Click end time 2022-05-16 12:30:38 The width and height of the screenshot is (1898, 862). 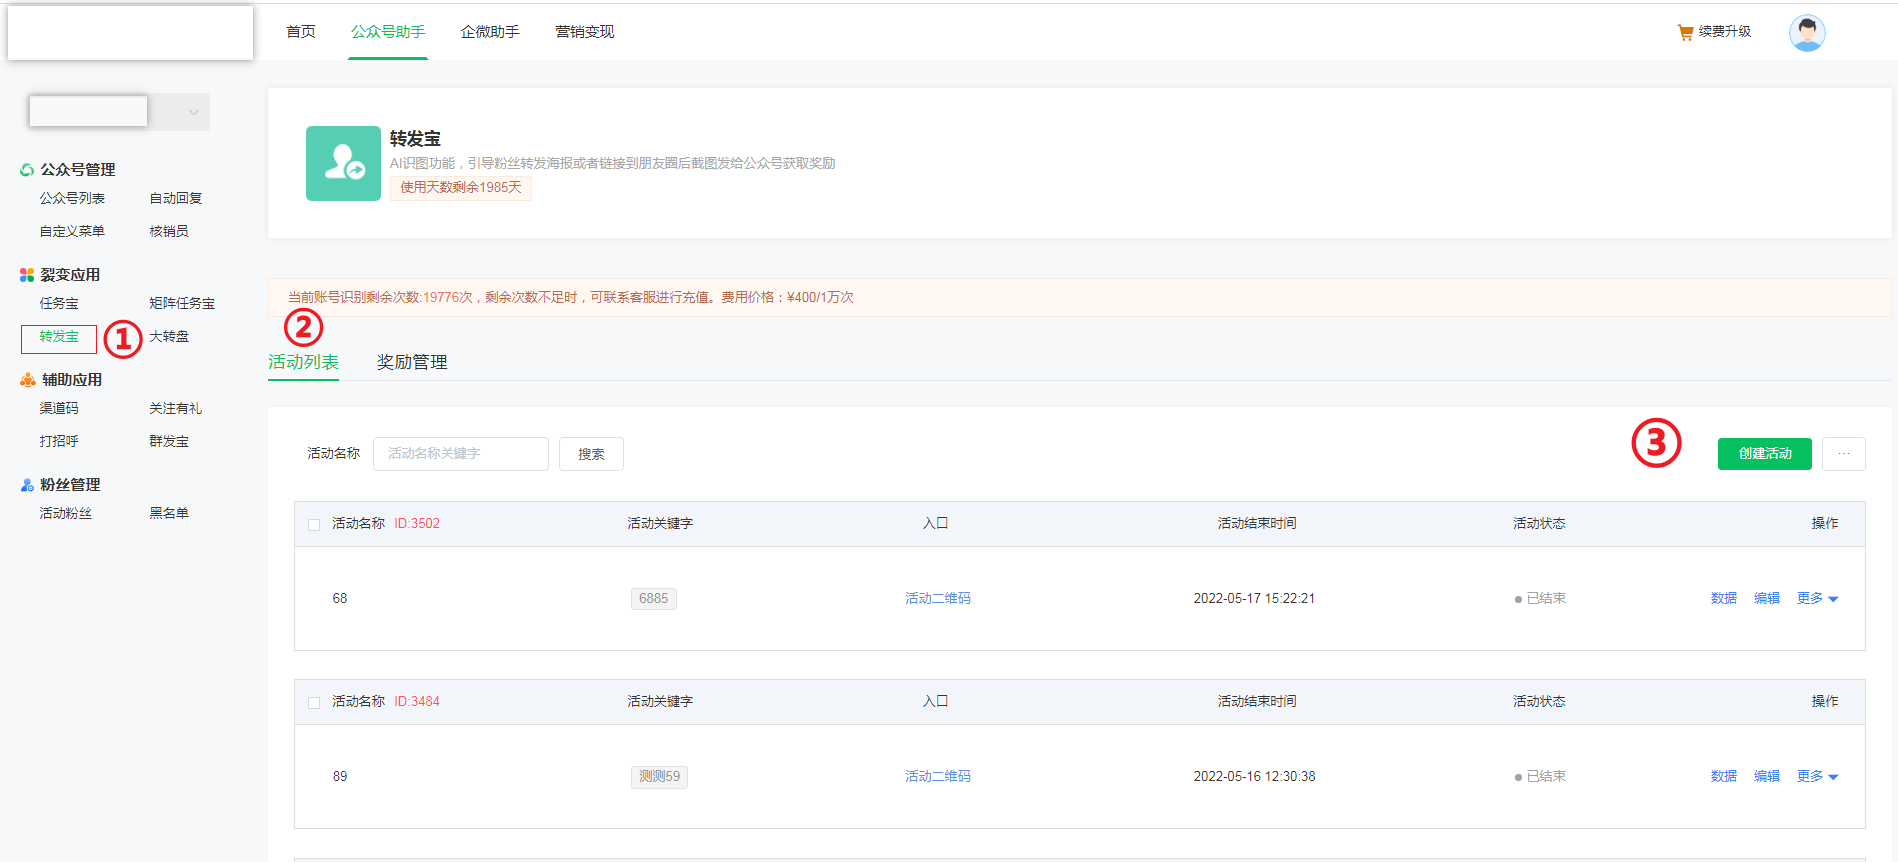(1254, 776)
